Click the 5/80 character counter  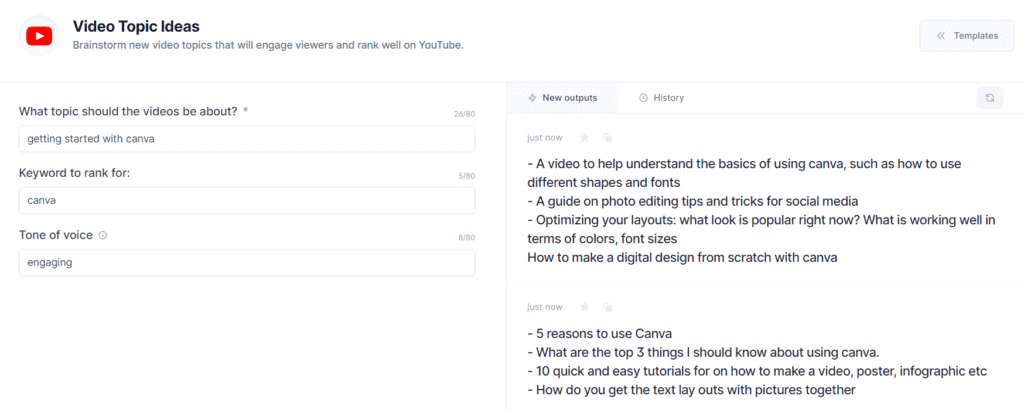(x=466, y=176)
